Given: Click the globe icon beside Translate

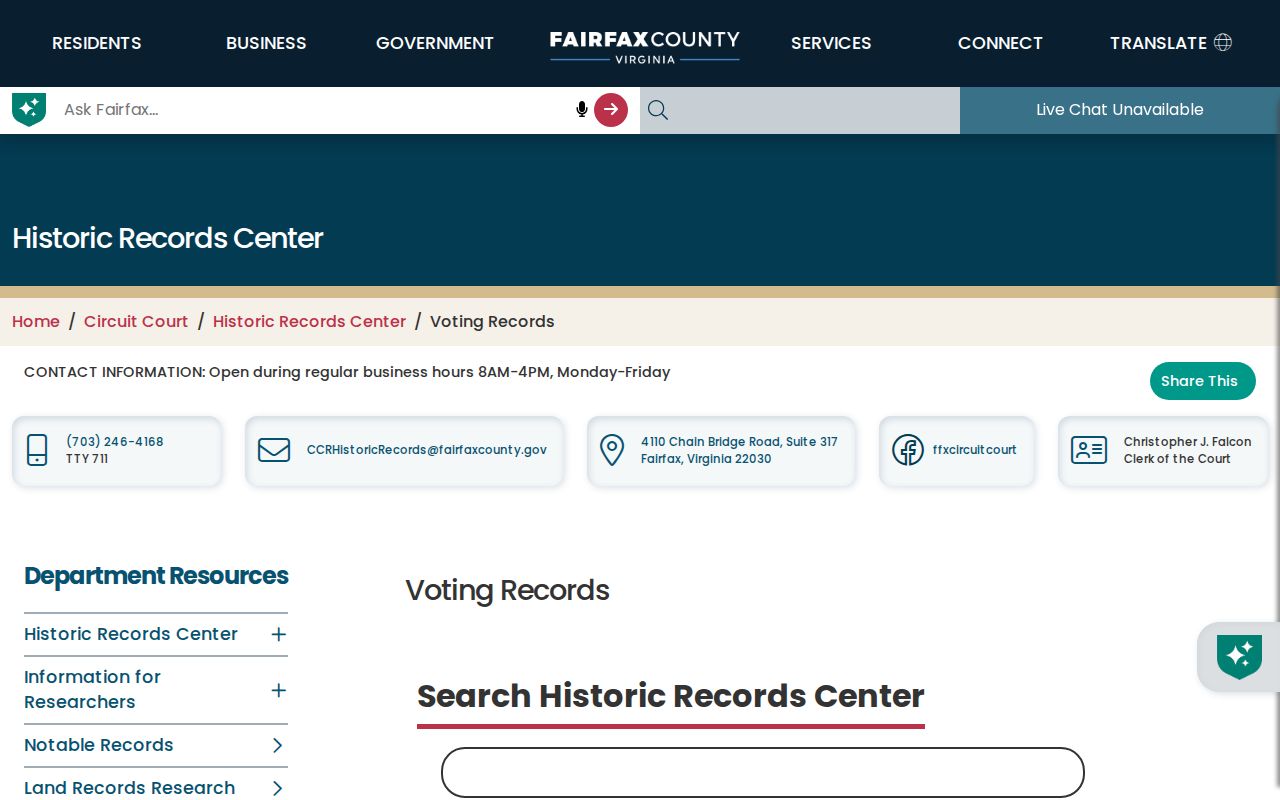Looking at the screenshot, I should pos(1223,42).
